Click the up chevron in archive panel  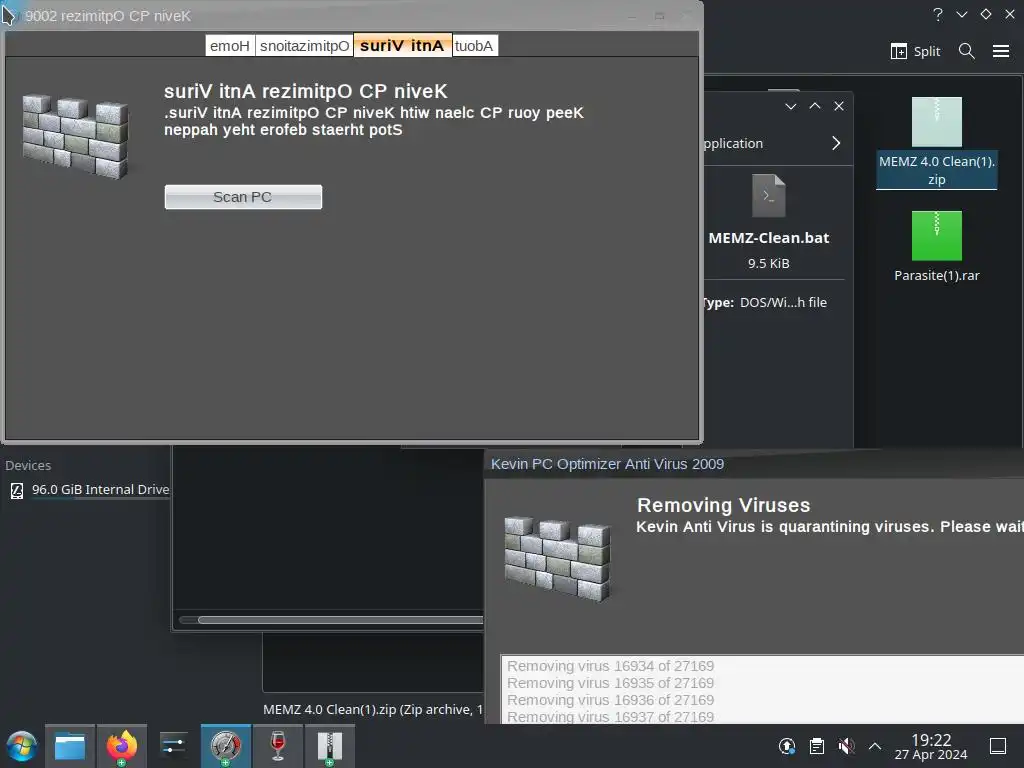point(815,106)
